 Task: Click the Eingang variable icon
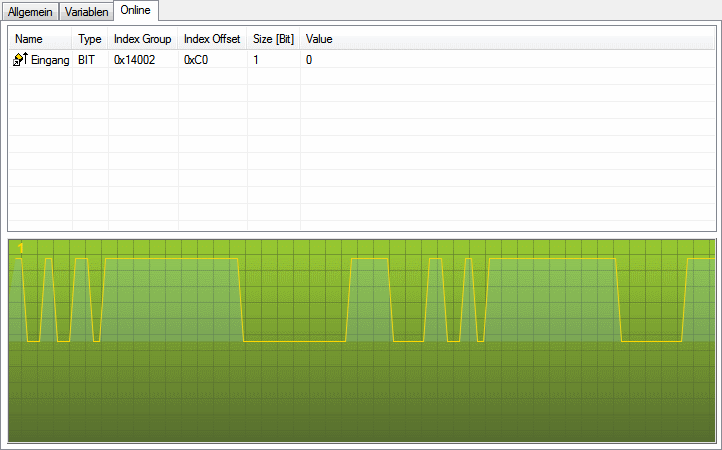coord(19,60)
